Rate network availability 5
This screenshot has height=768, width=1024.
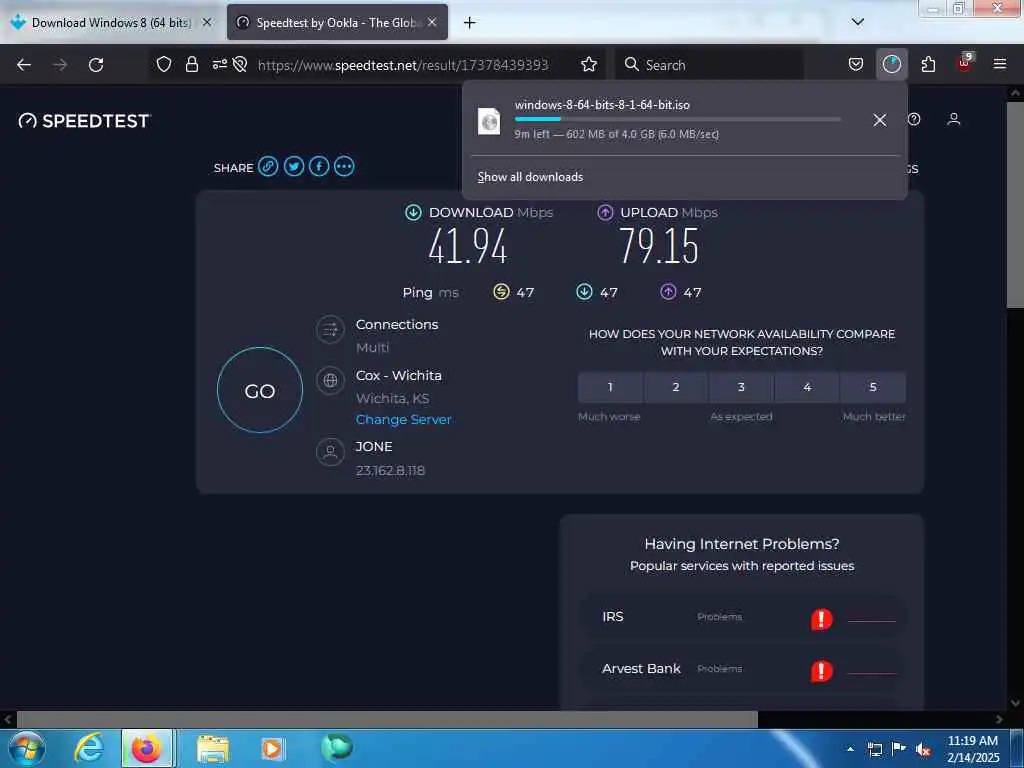pyautogui.click(x=873, y=387)
